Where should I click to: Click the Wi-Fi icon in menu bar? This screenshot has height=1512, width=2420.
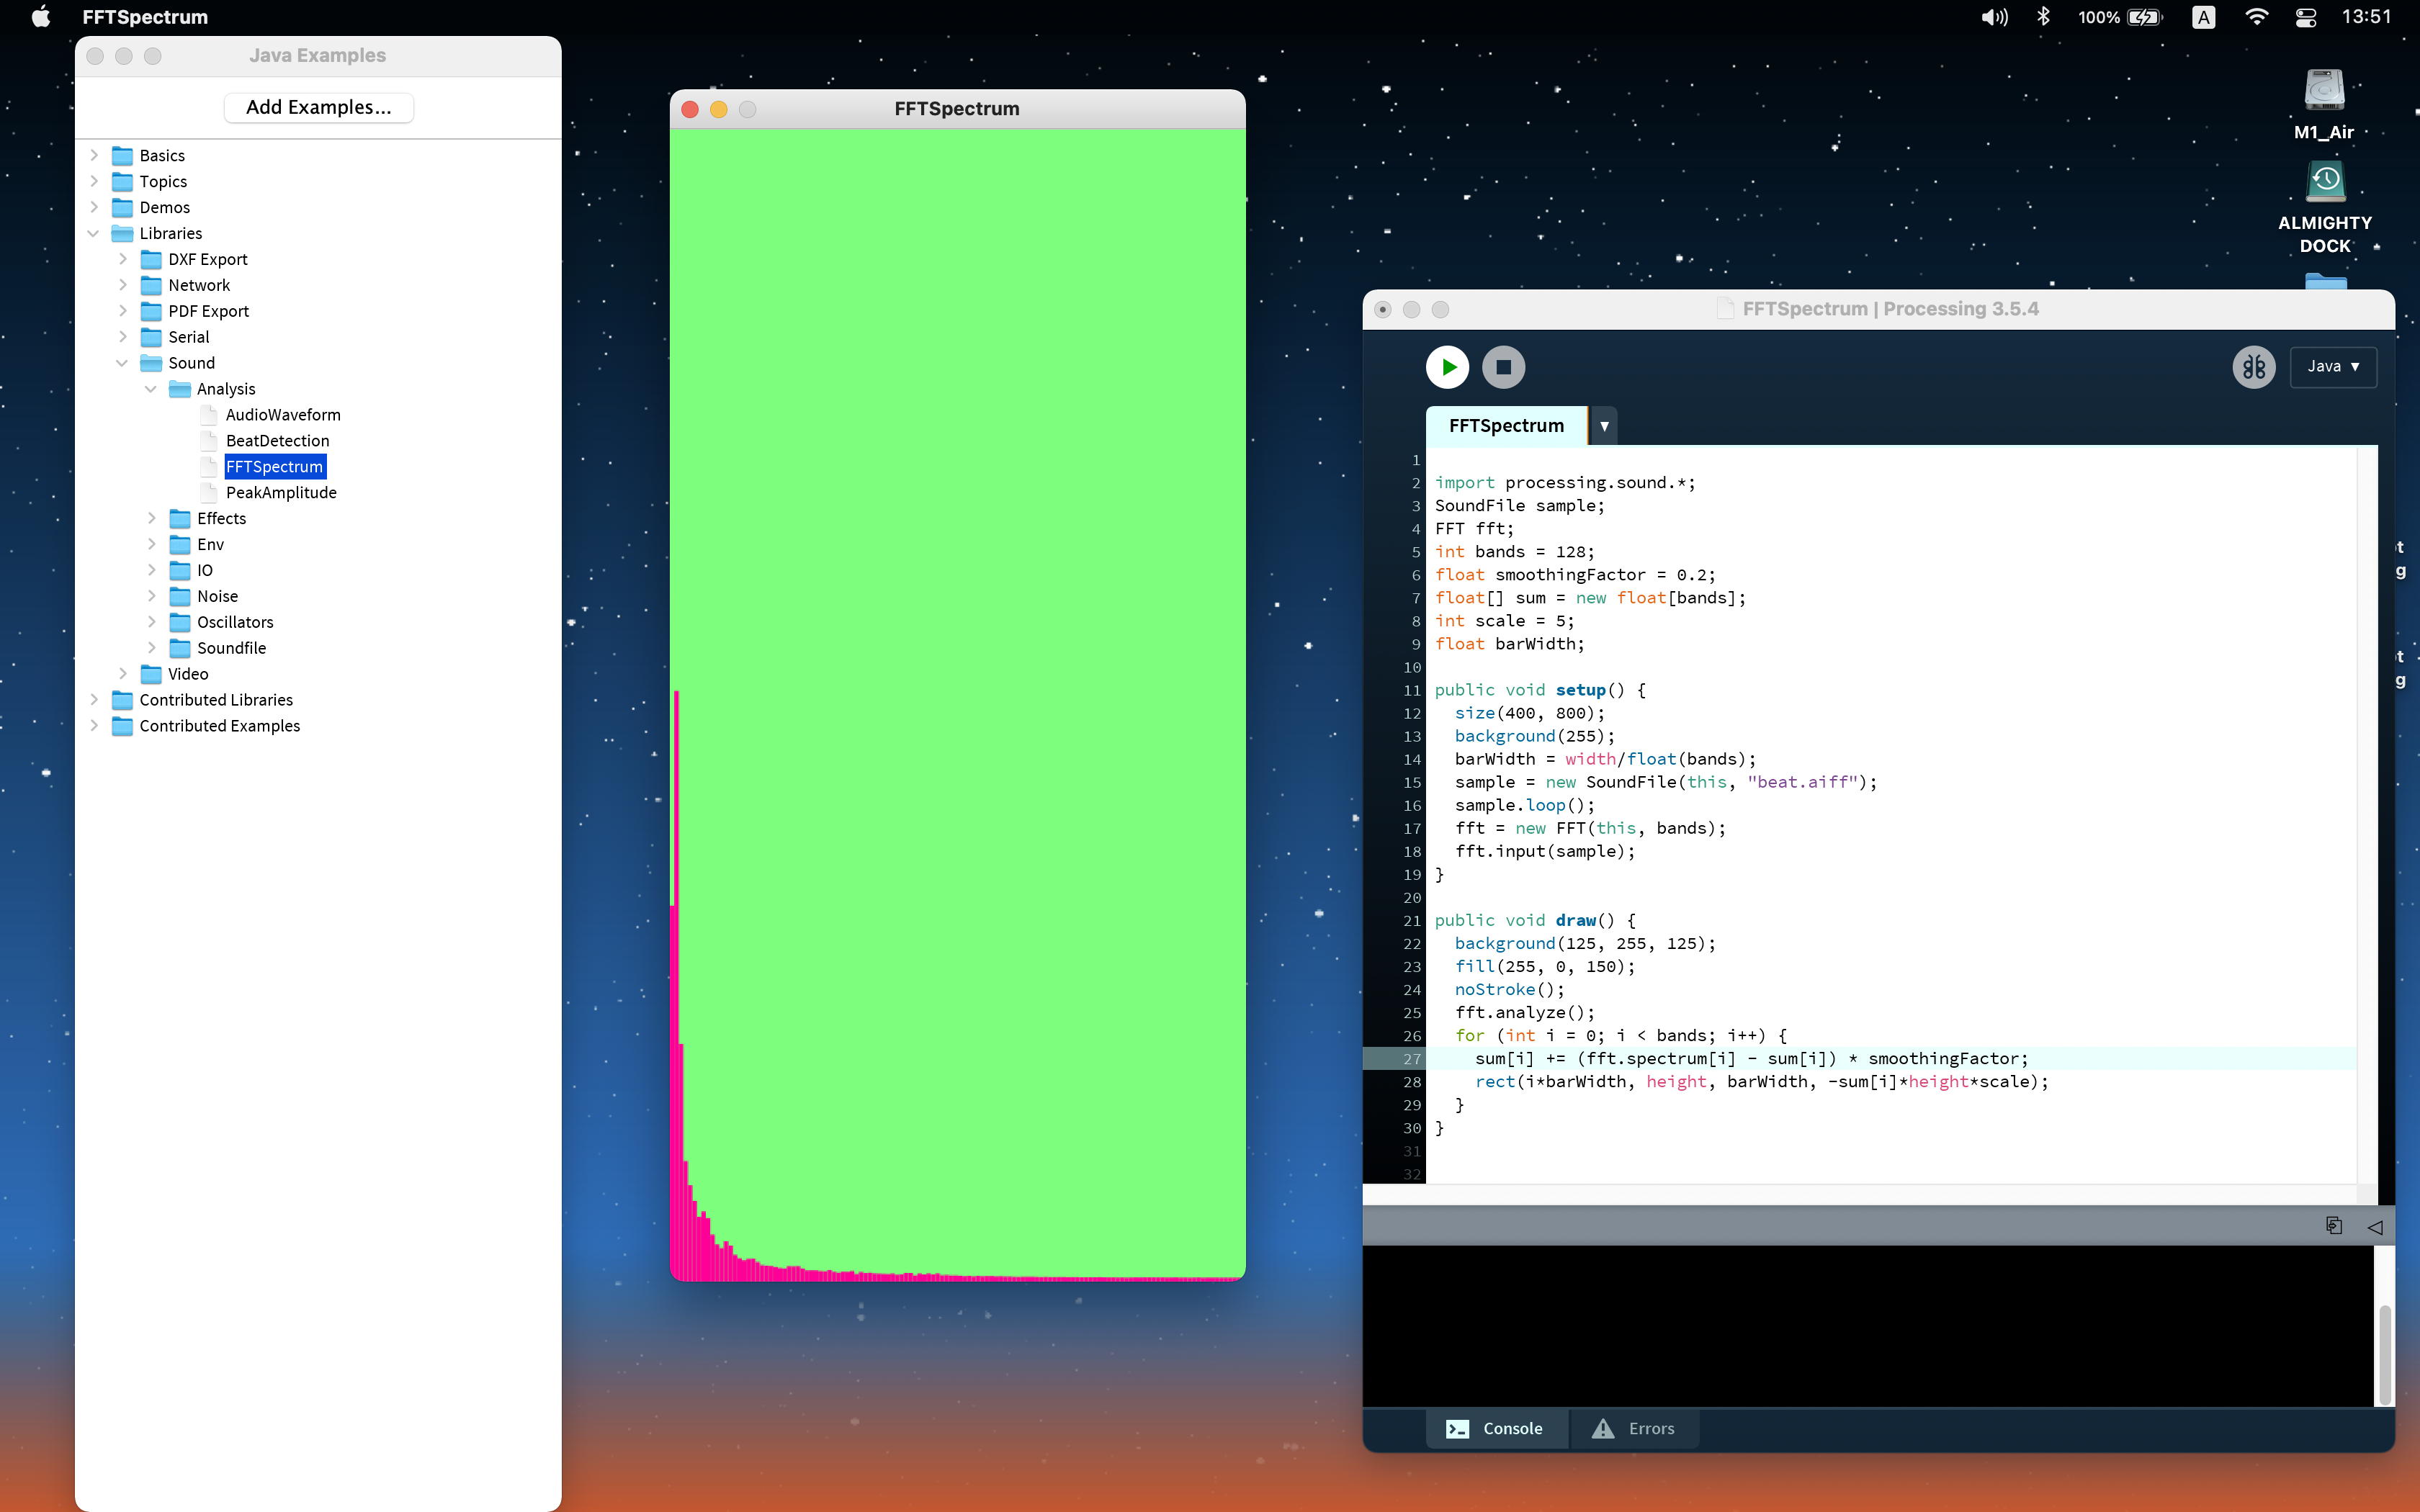[2256, 17]
